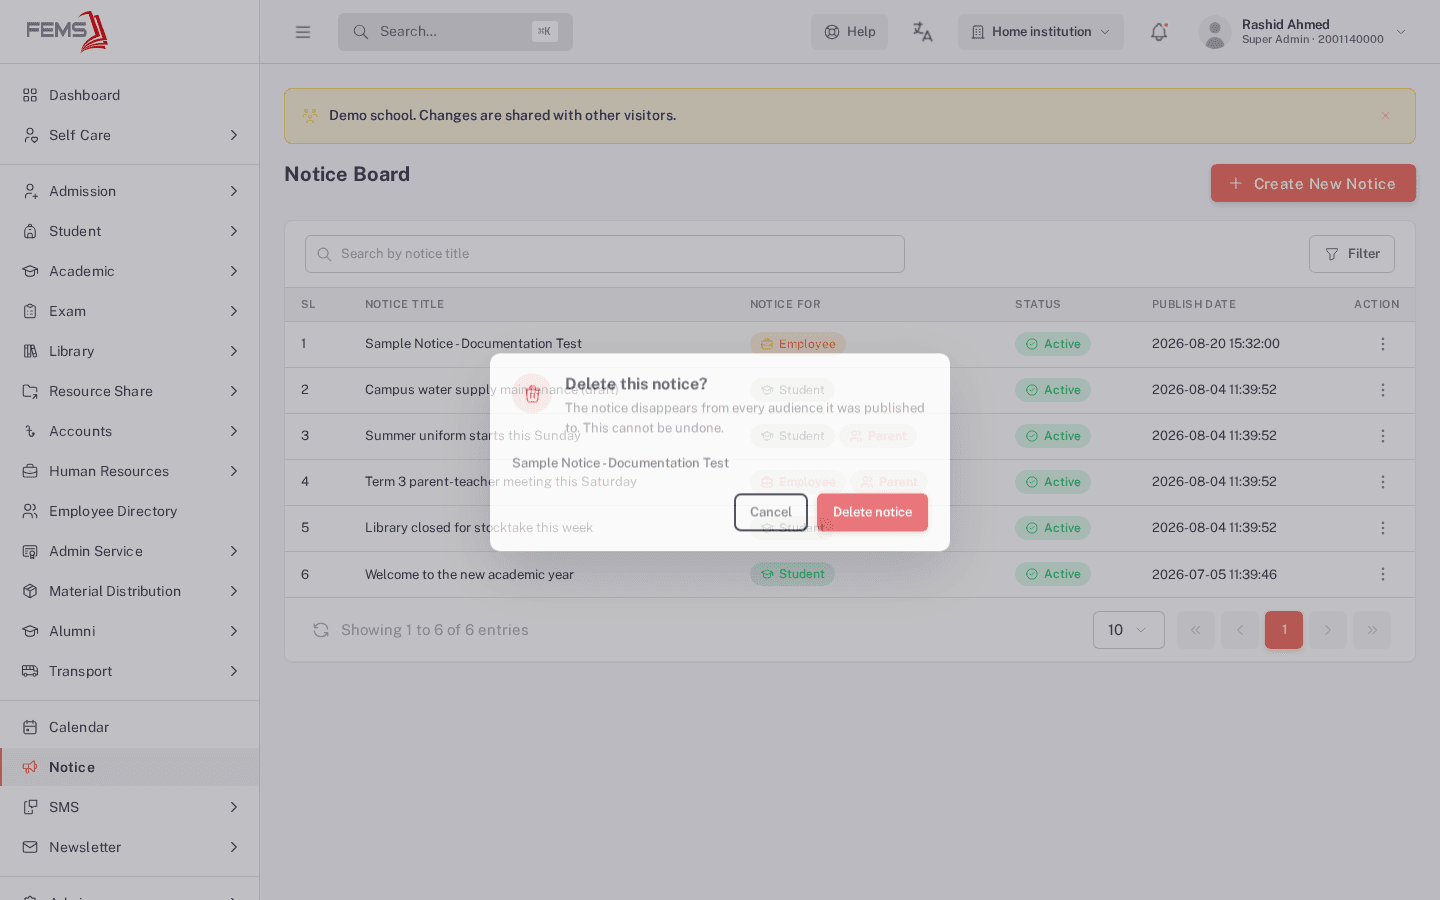Expand the Transport sidebar section
1440x900 pixels.
[130, 671]
